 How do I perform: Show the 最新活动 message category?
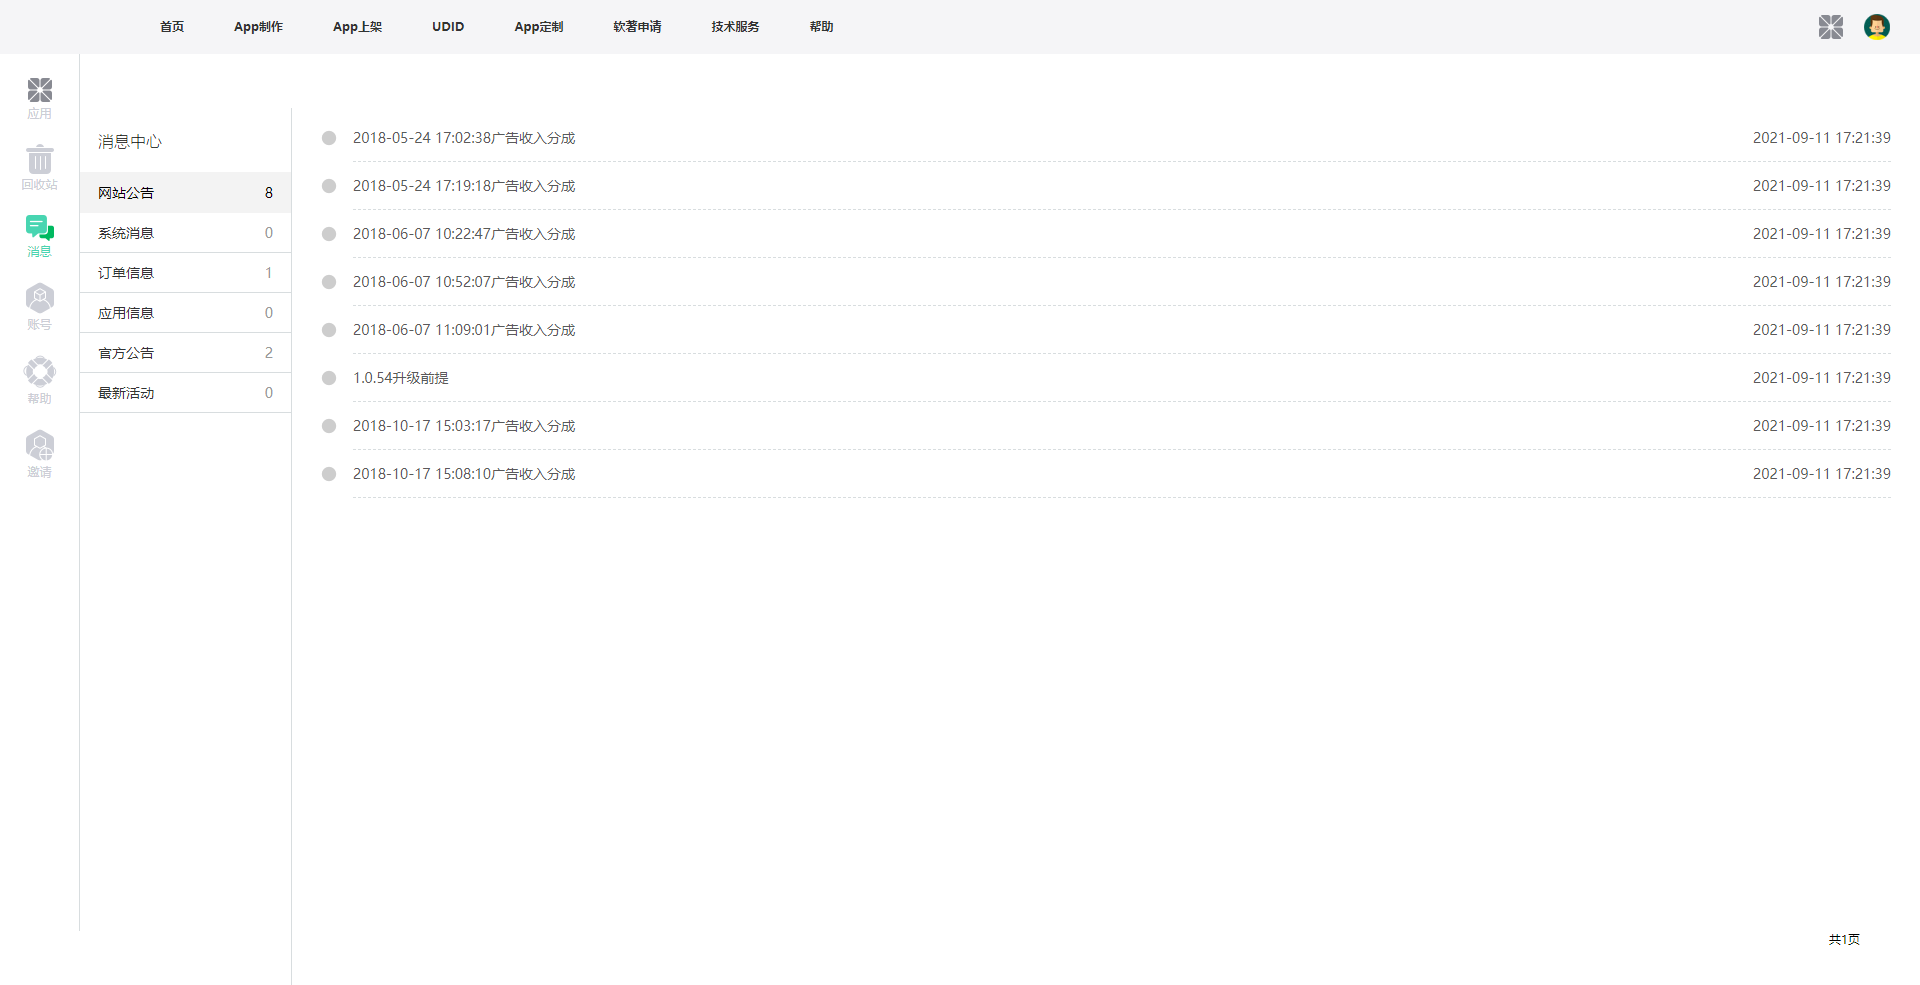(126, 393)
